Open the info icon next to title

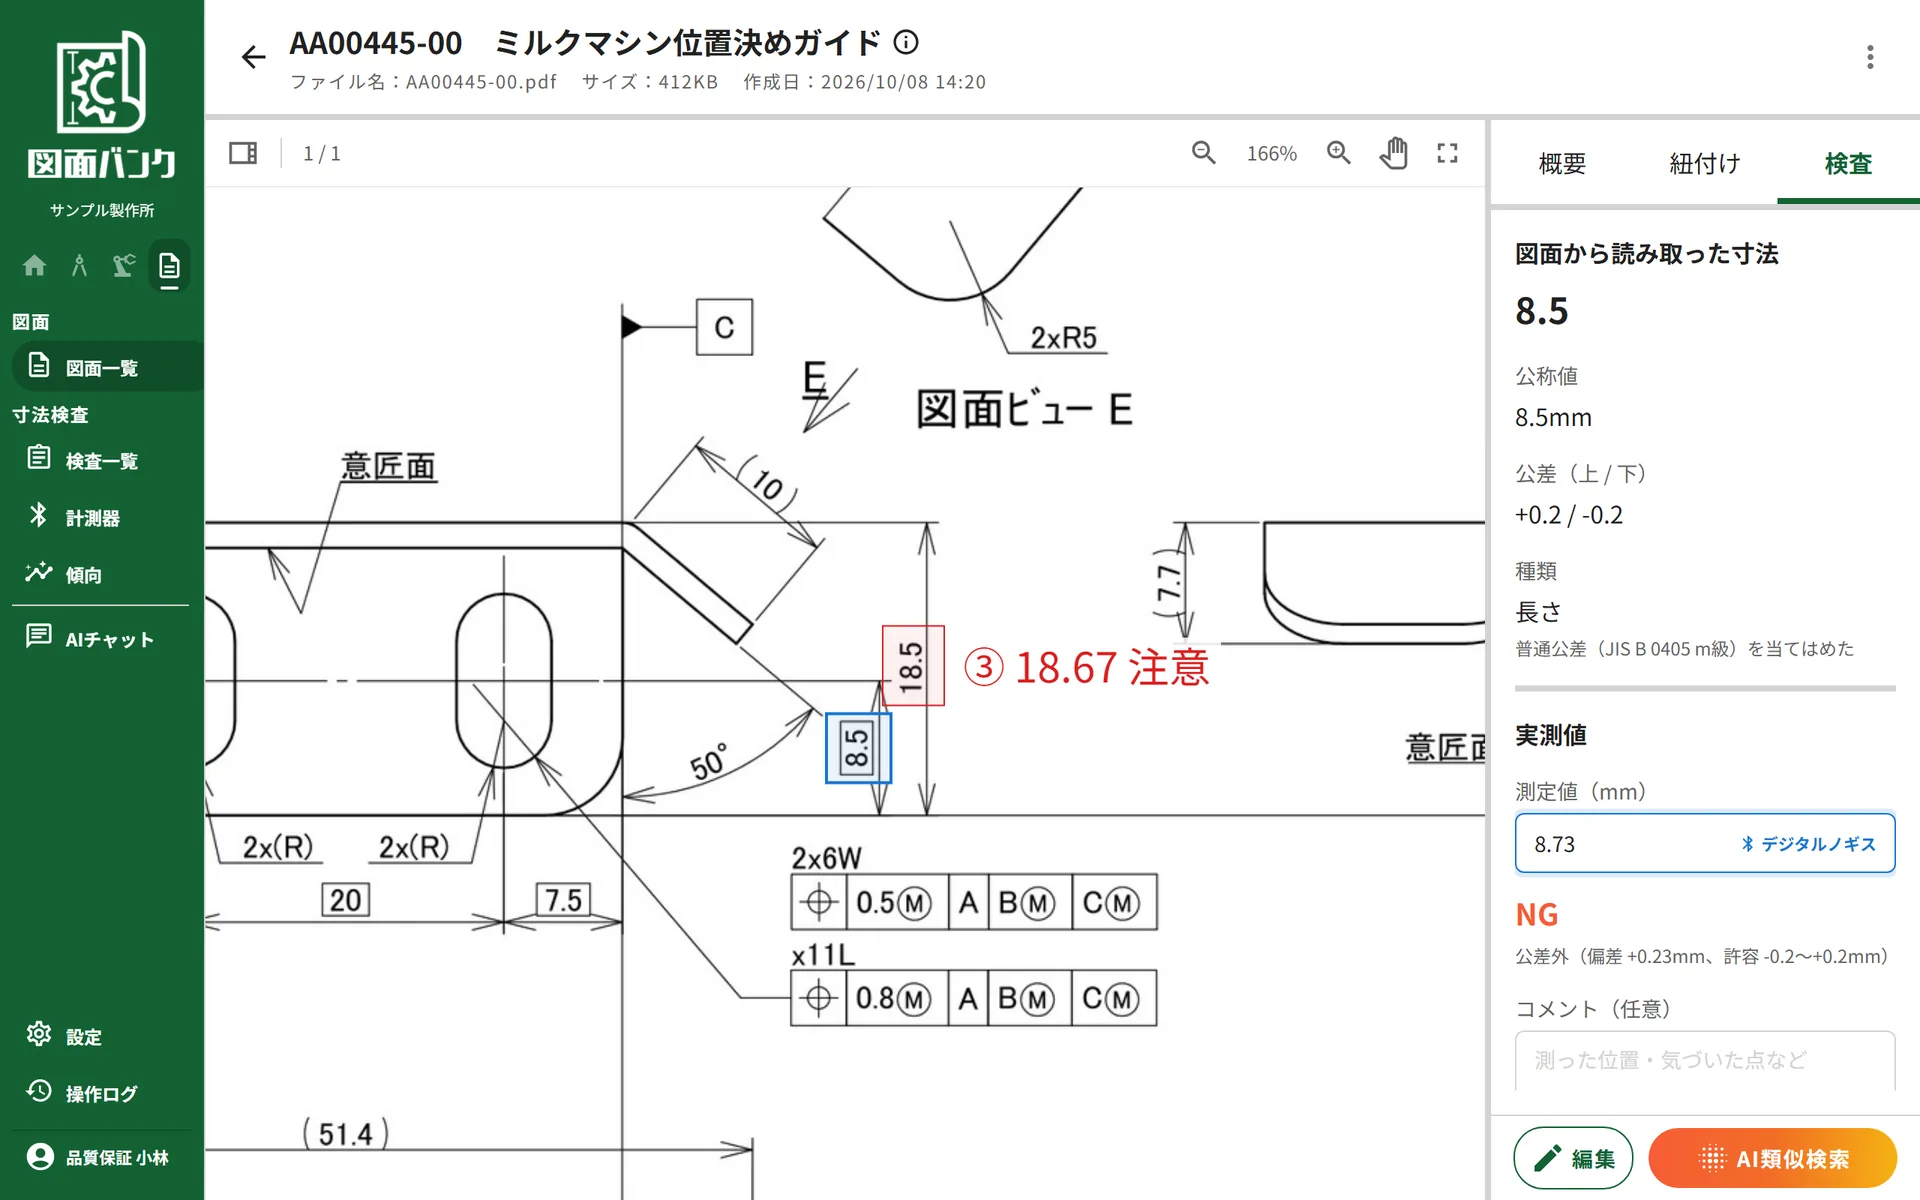[906, 42]
